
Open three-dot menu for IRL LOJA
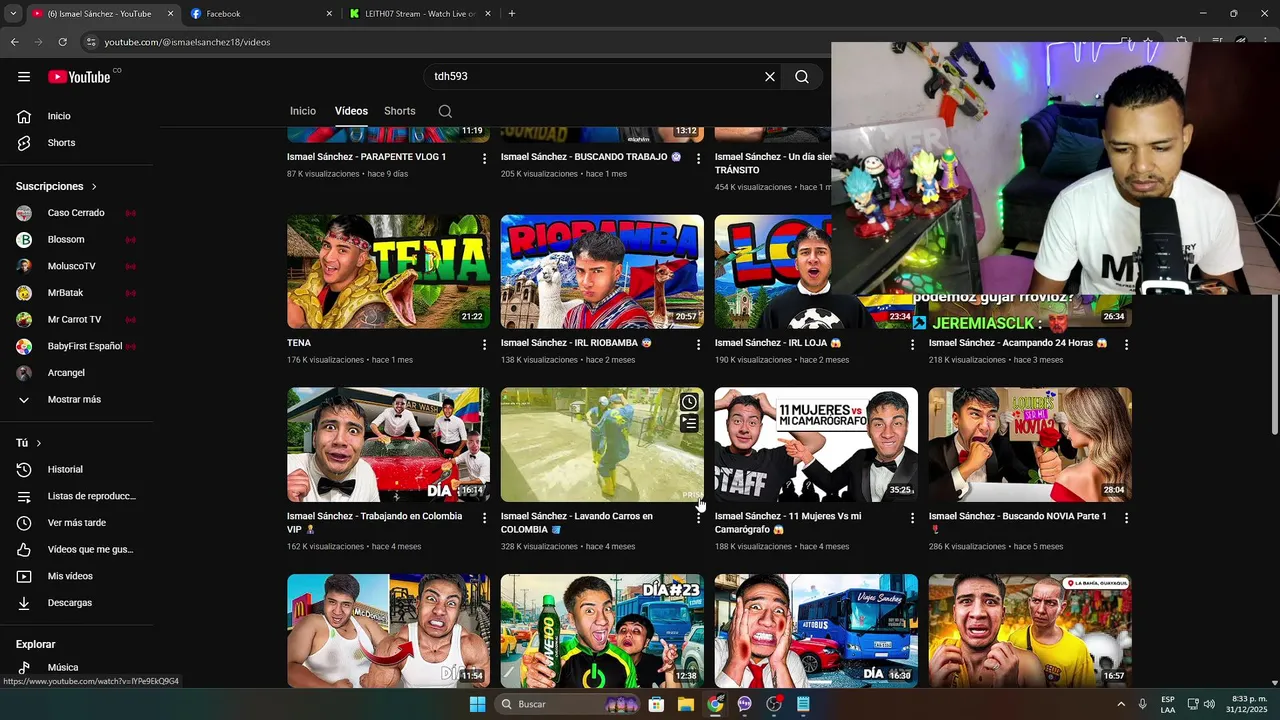coord(912,344)
